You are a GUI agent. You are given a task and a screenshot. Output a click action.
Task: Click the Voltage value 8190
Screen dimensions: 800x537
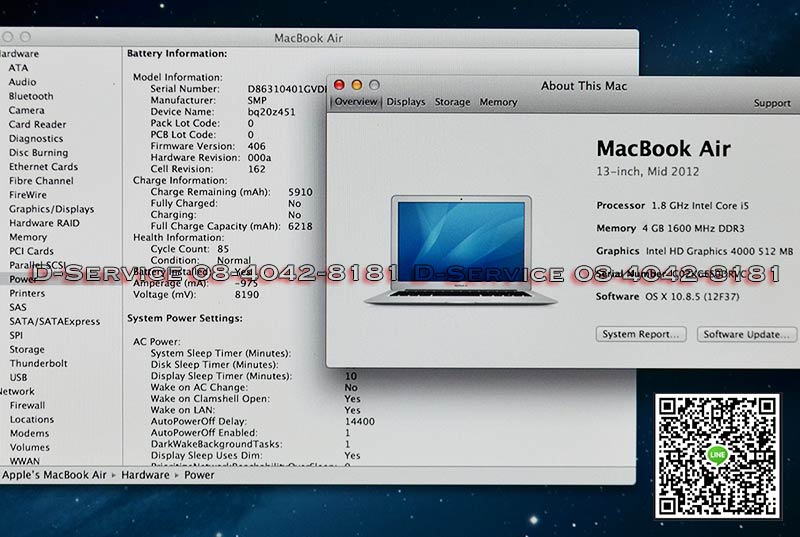[x=247, y=294]
